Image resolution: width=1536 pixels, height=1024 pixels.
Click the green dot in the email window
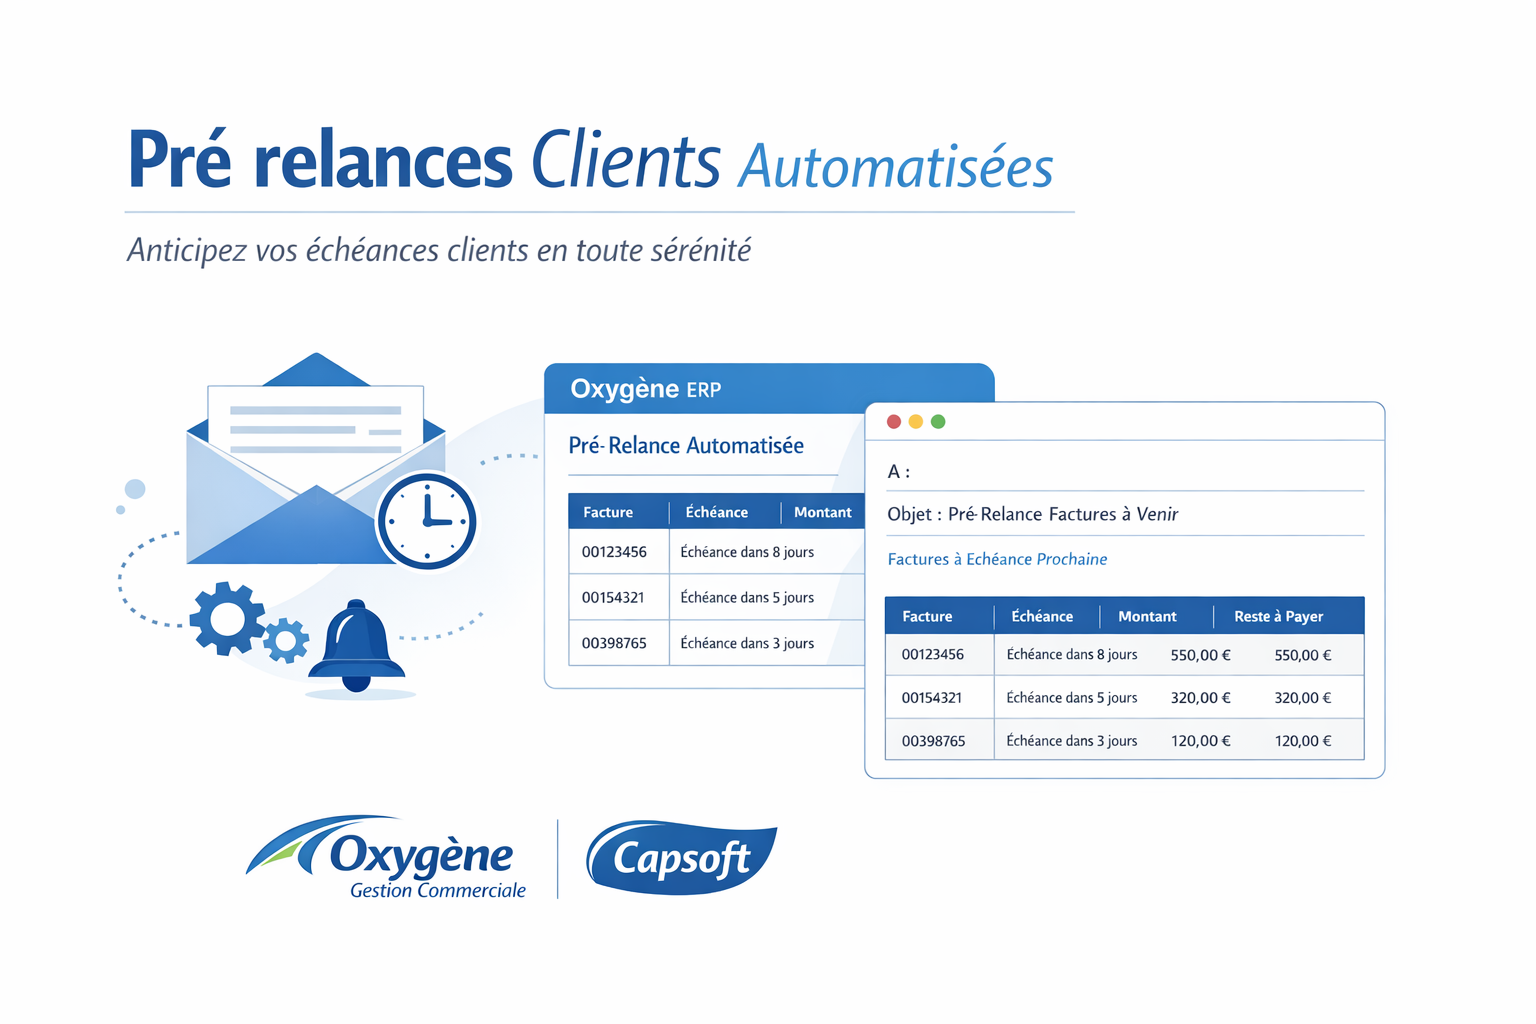(x=938, y=422)
